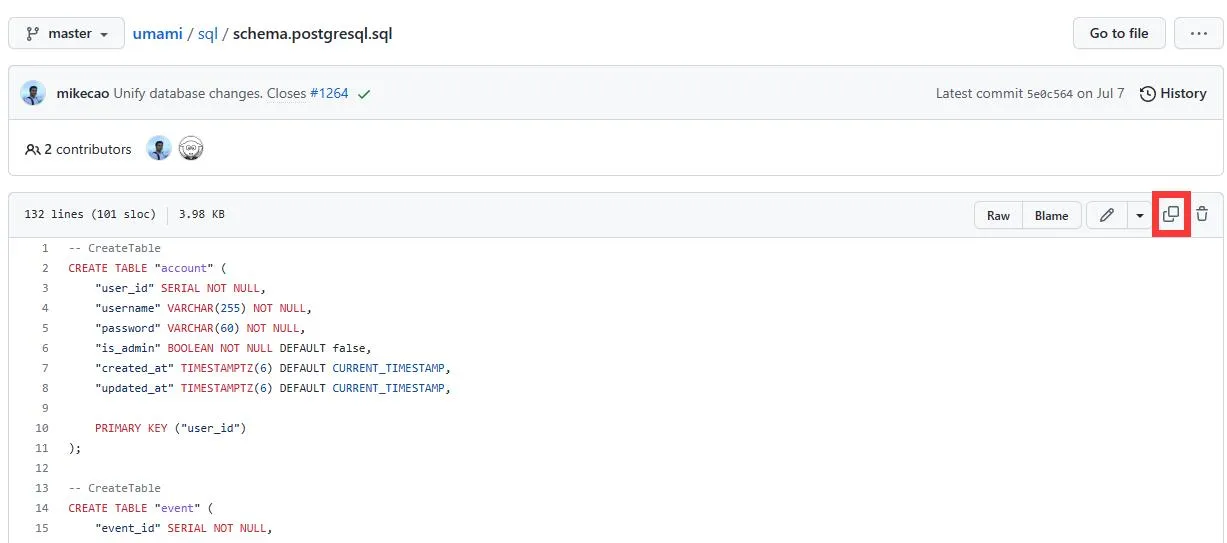Click the history clock icon
Screen dimensions: 1227x543
pyautogui.click(x=1148, y=93)
